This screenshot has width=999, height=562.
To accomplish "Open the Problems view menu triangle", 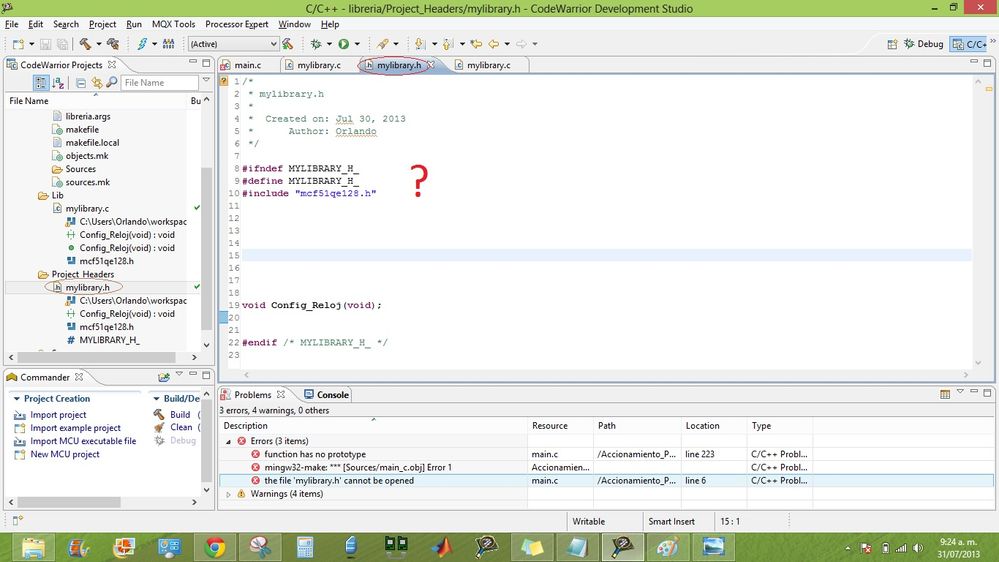I will 960,392.
